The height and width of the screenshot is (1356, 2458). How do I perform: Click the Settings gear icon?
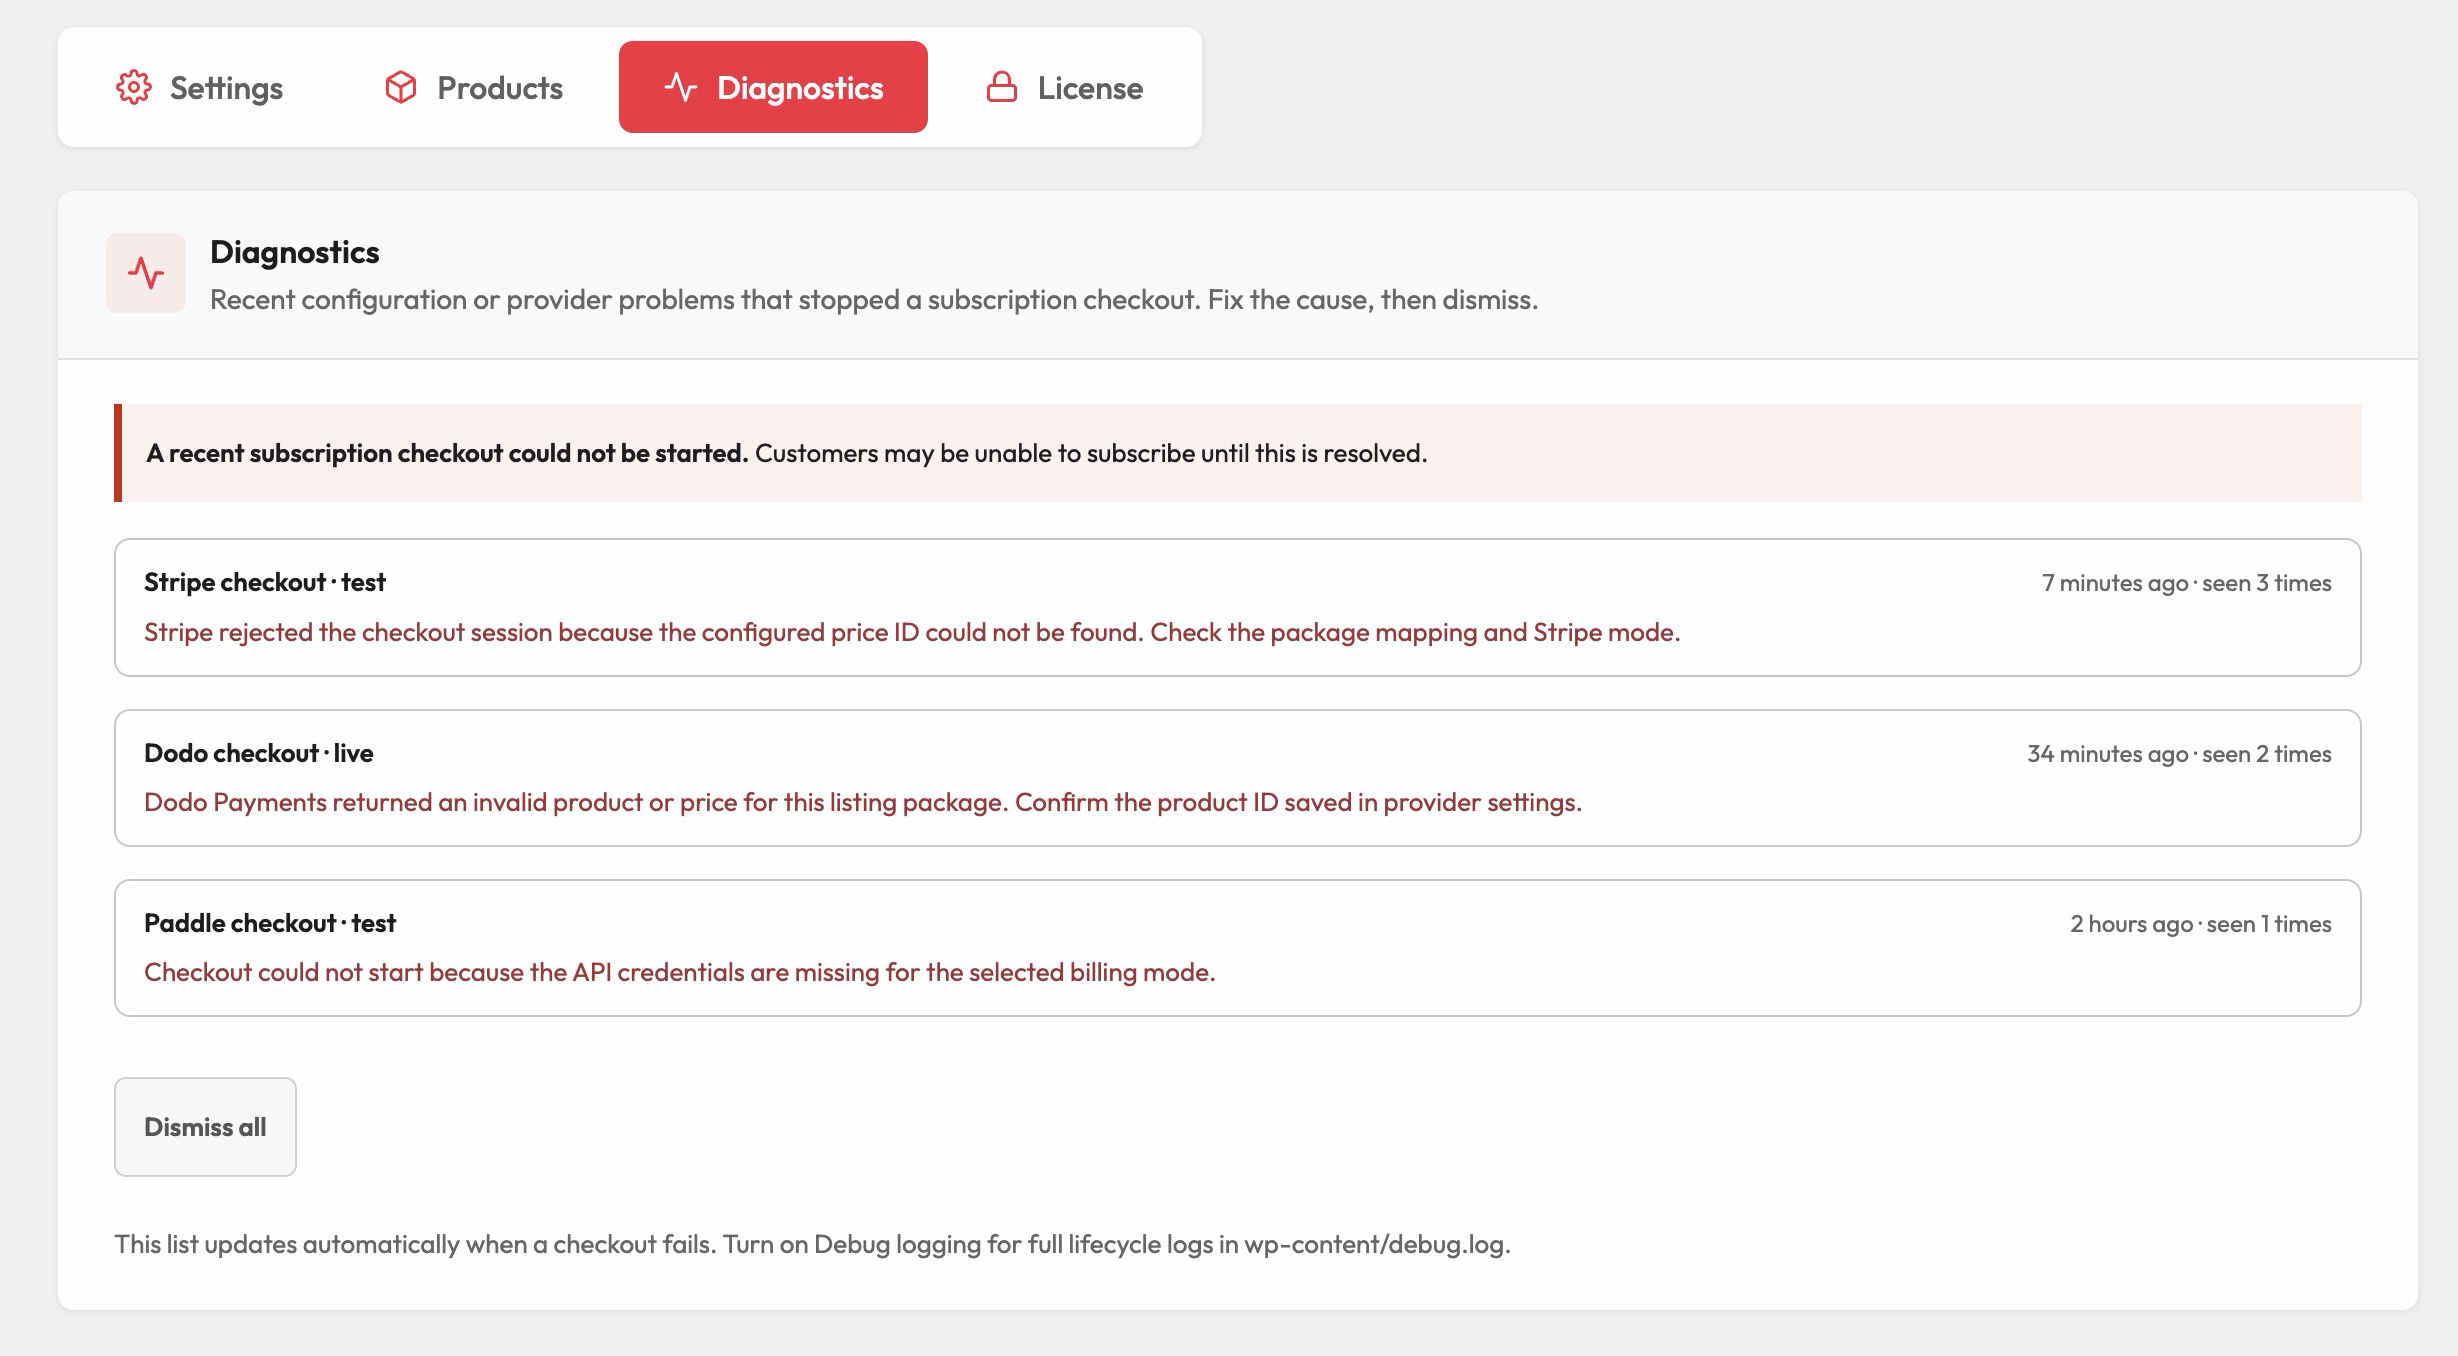(134, 87)
